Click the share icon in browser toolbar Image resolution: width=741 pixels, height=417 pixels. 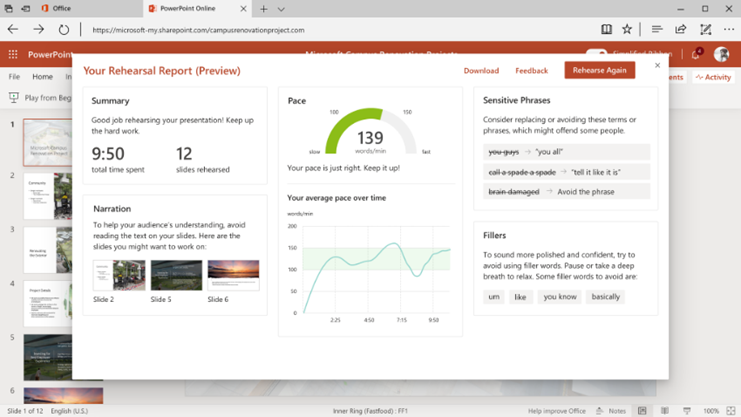[x=681, y=30]
